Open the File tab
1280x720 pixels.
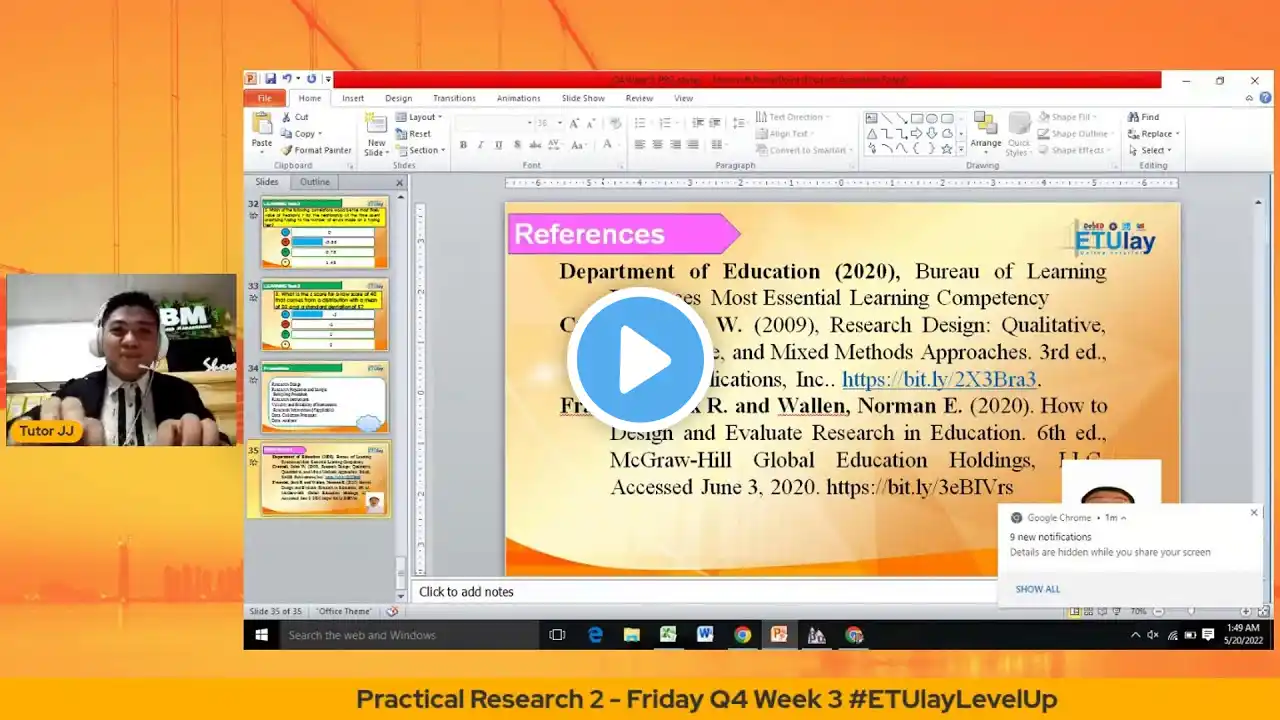point(265,98)
